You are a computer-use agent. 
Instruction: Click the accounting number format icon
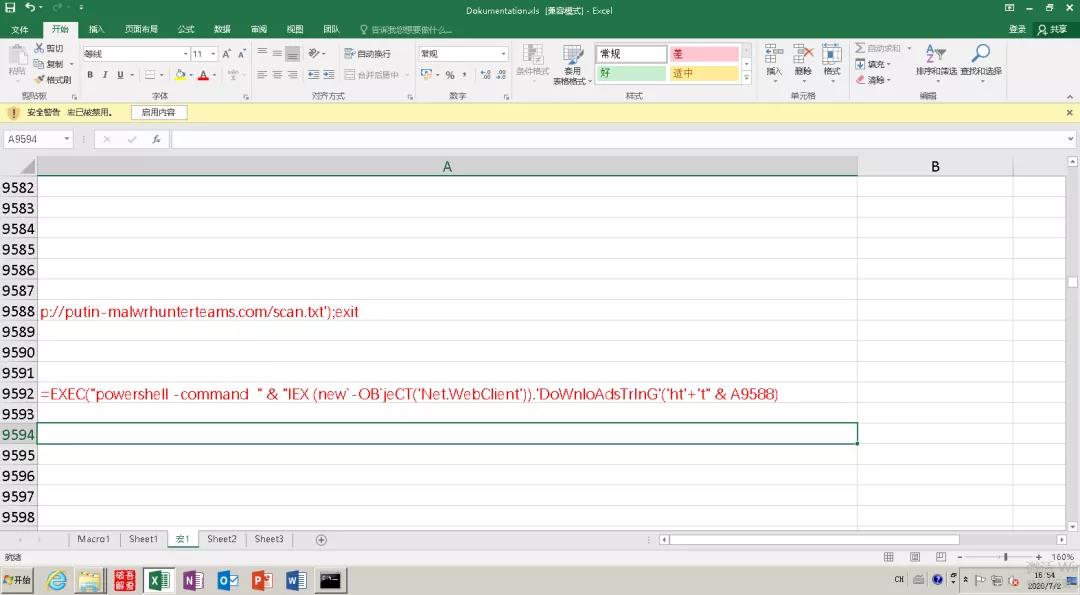point(426,74)
